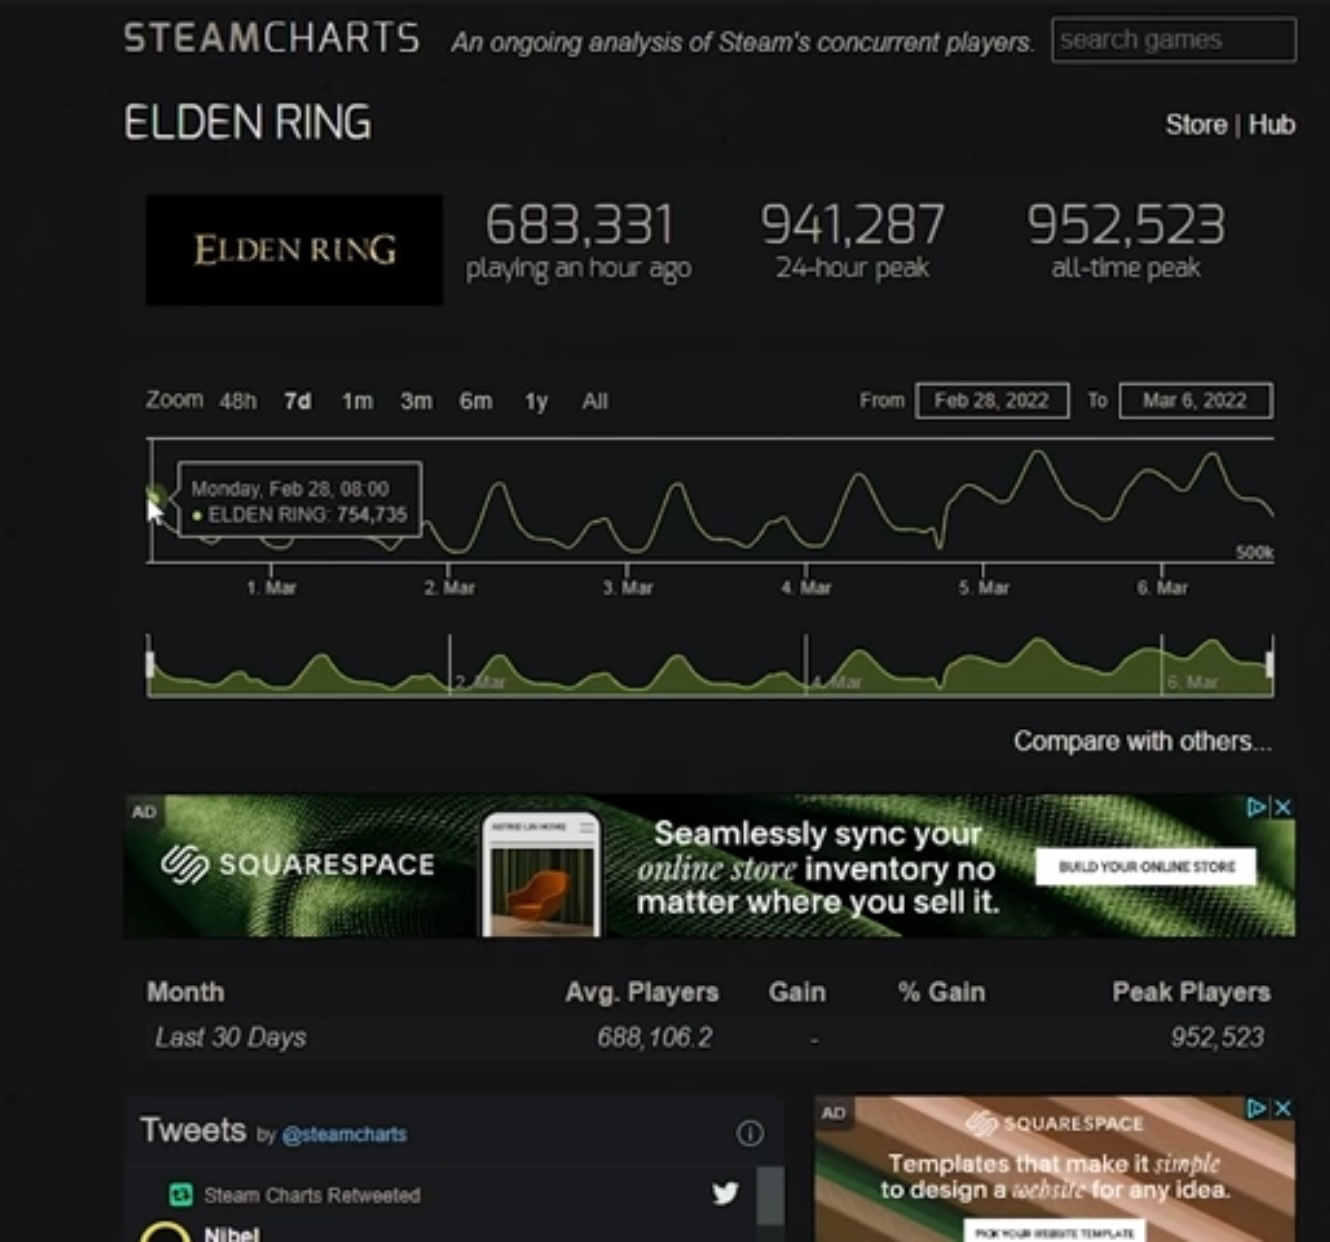
Task: Open the Tweets info icon
Action: click(750, 1133)
